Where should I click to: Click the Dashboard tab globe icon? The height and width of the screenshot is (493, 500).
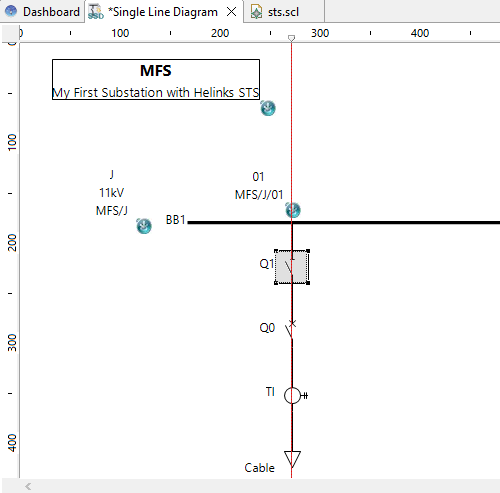(x=11, y=11)
